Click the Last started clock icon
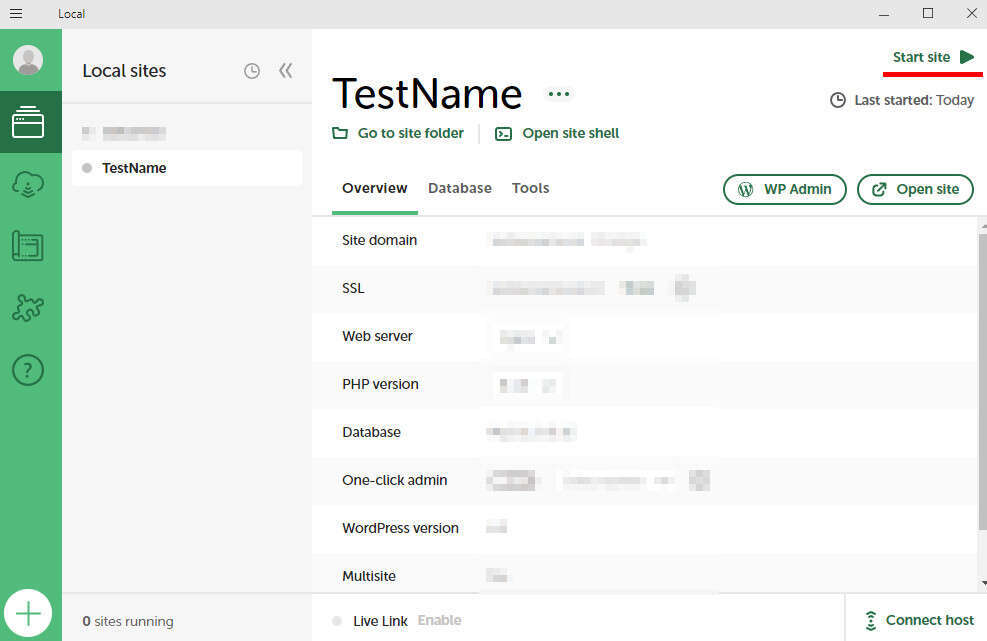 [837, 100]
